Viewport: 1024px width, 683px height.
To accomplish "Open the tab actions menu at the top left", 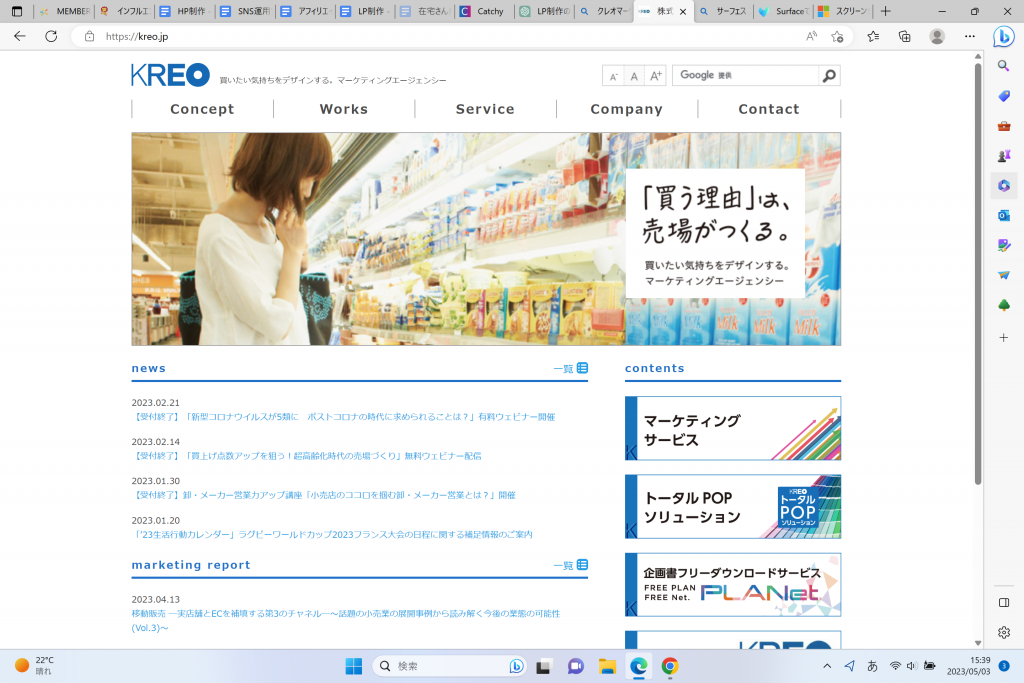I will tap(16, 12).
